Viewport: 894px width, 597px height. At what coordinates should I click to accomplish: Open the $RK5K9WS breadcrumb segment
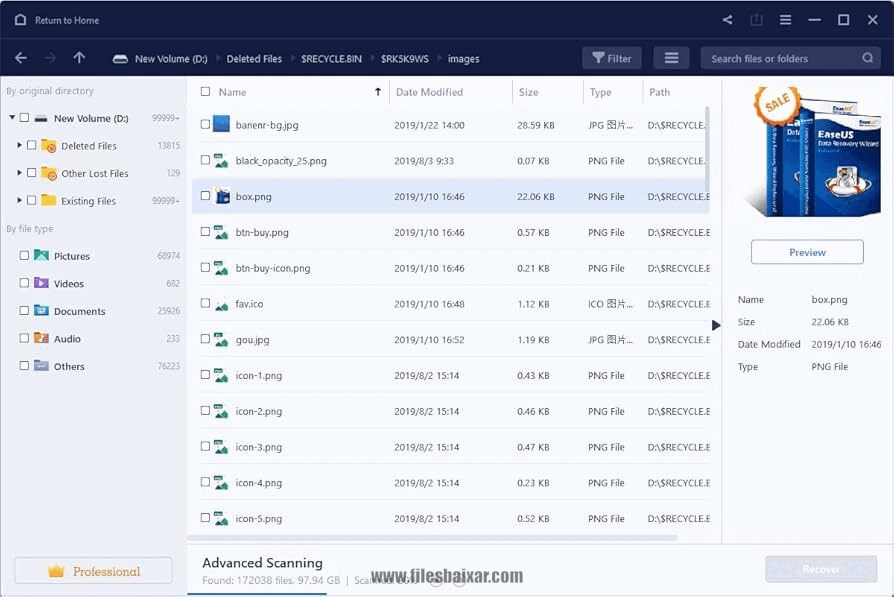[x=405, y=59]
